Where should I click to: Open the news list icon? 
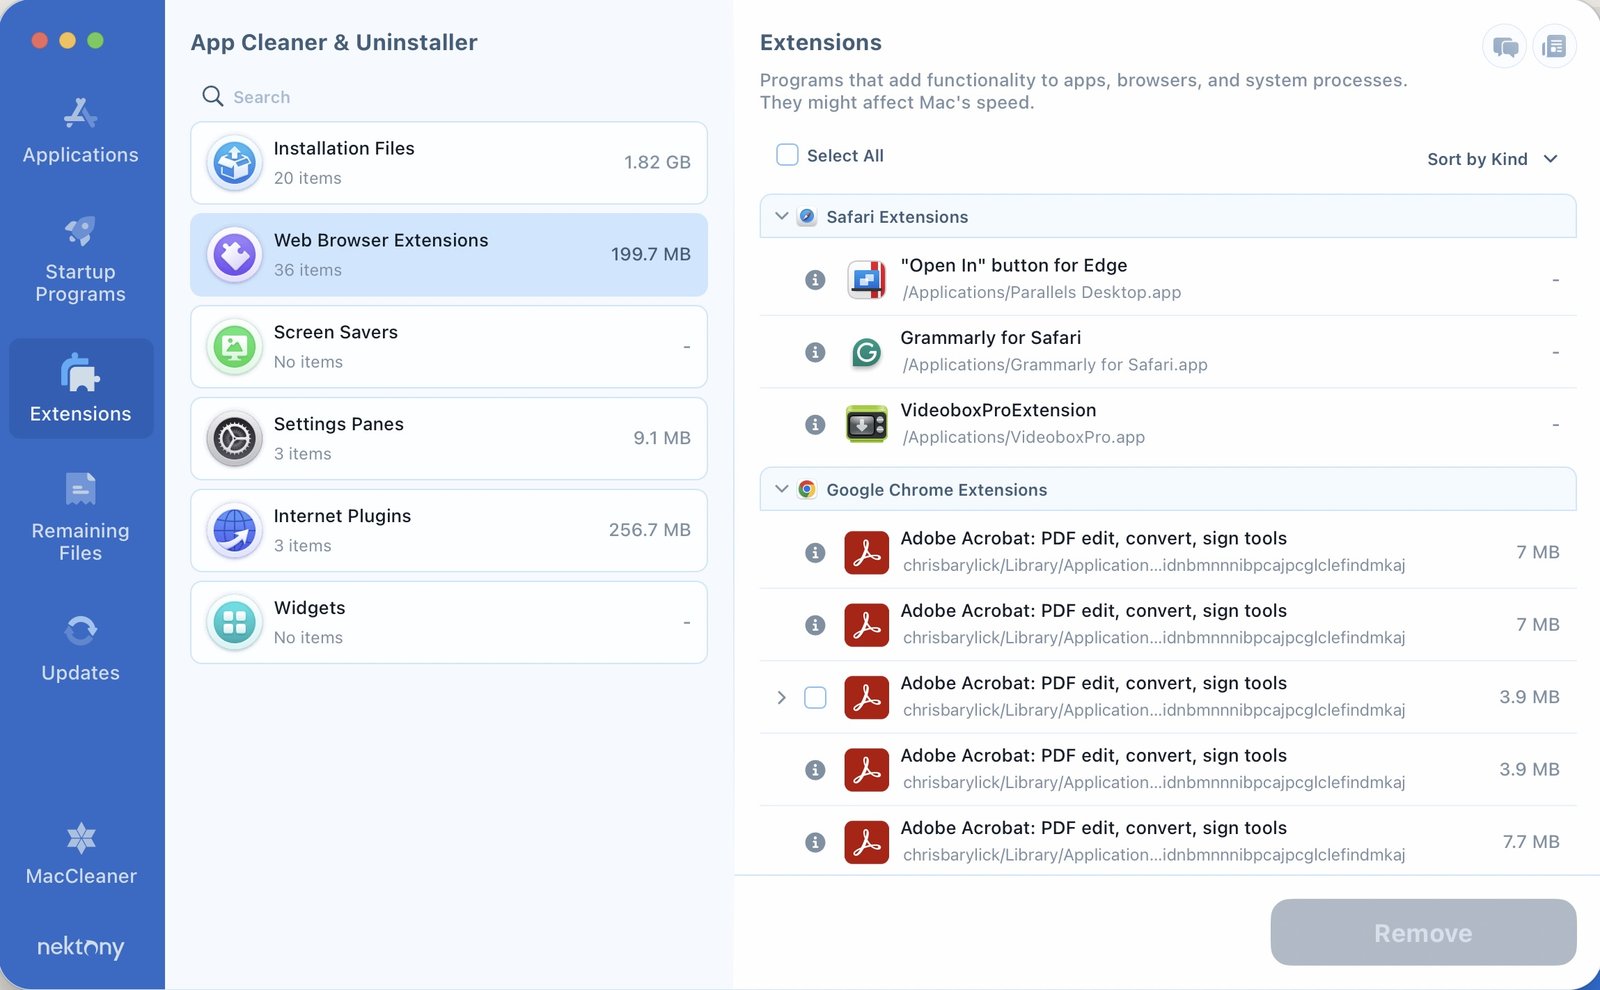(1554, 47)
